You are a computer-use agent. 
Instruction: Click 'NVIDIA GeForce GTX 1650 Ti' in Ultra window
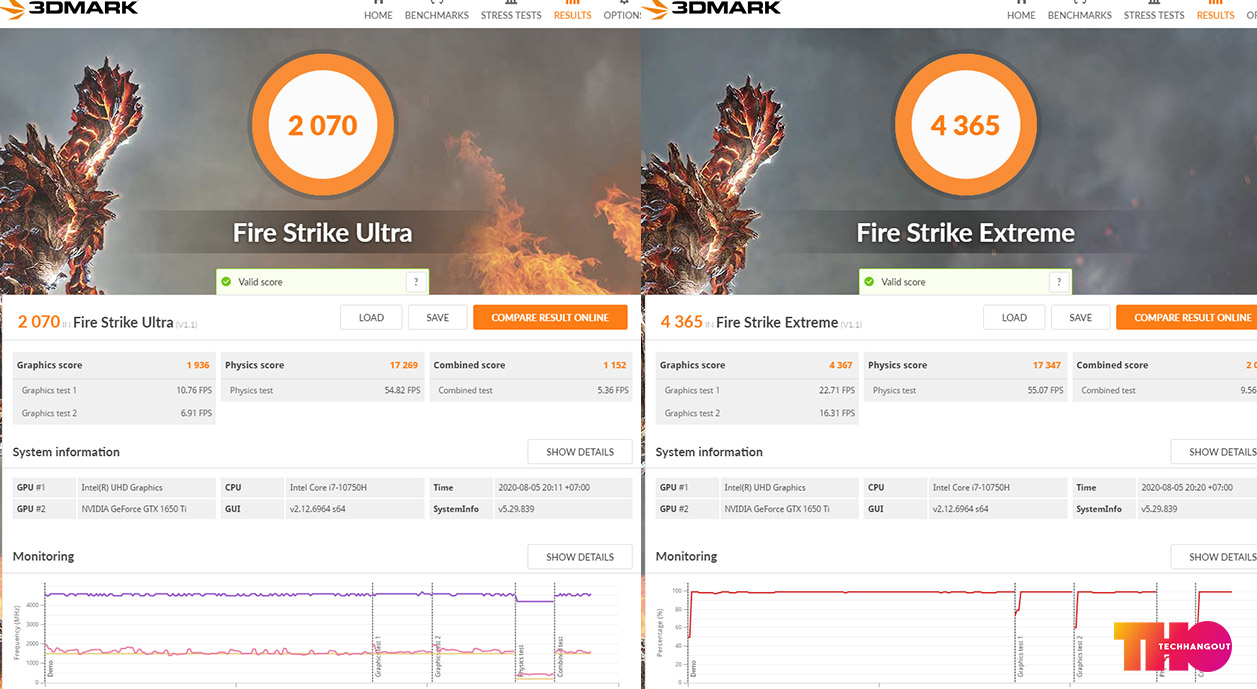[x=134, y=509]
